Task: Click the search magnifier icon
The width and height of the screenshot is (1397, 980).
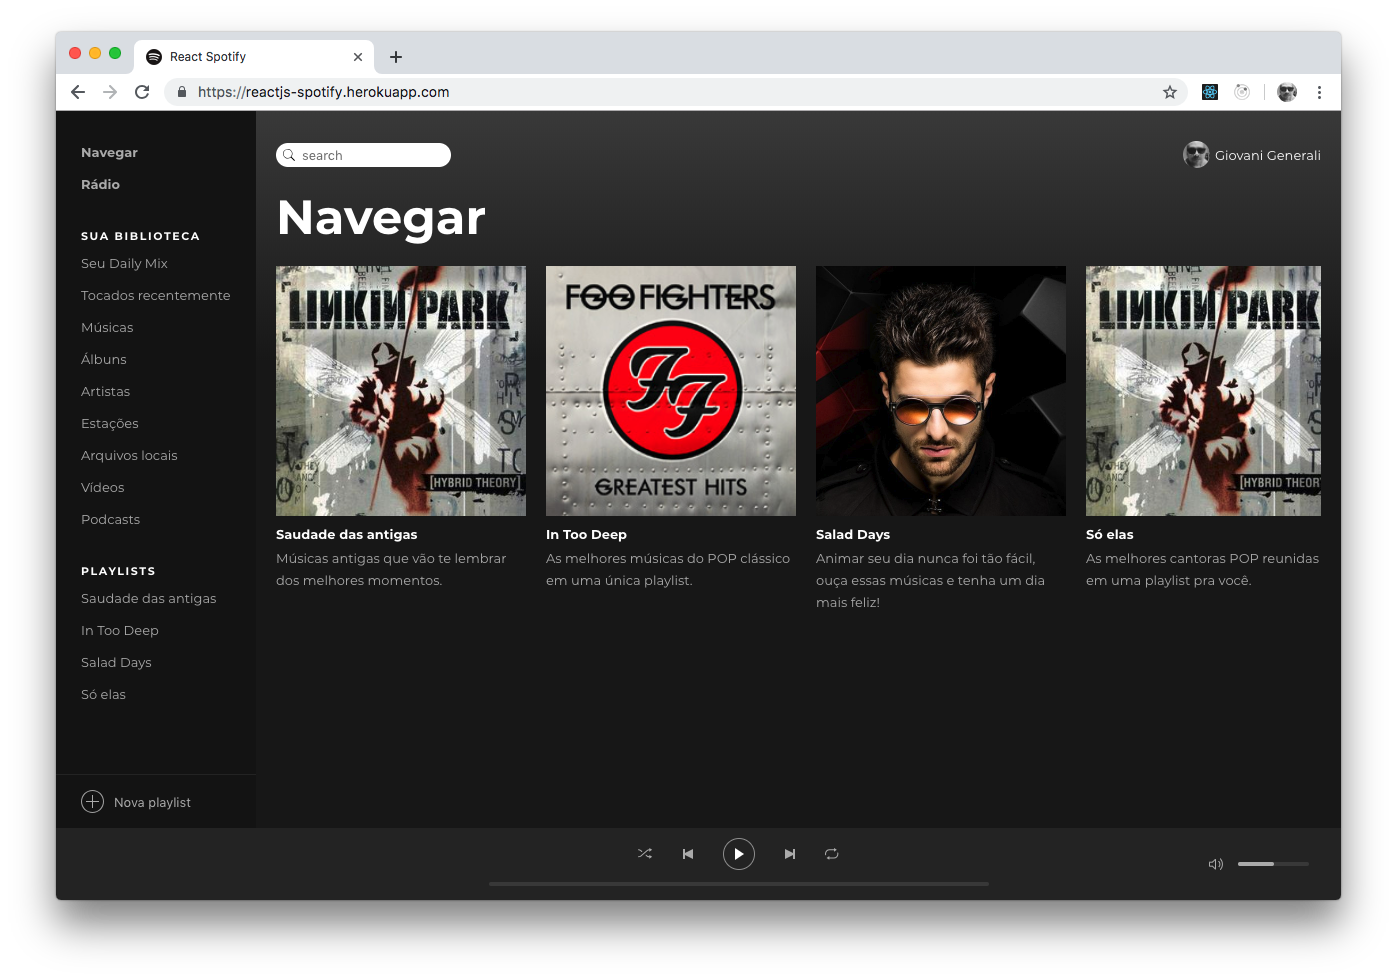Action: [289, 155]
